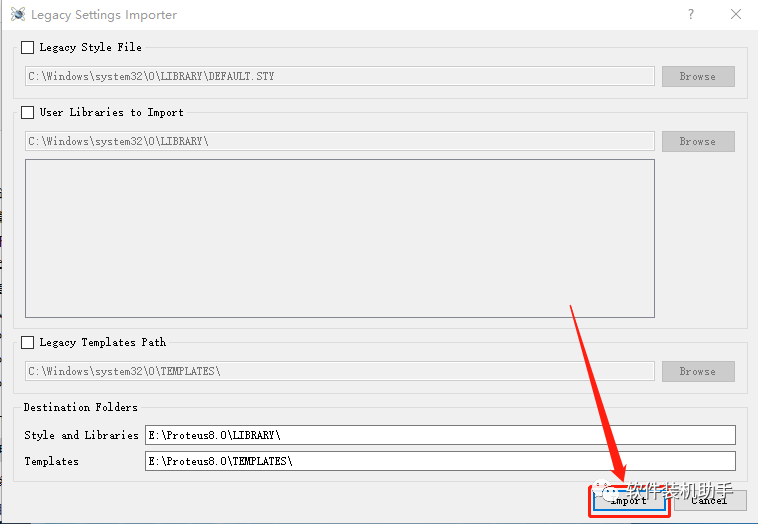Viewport: 758px width, 524px height.
Task: Click the Proteus icon in title bar
Action: coord(18,15)
